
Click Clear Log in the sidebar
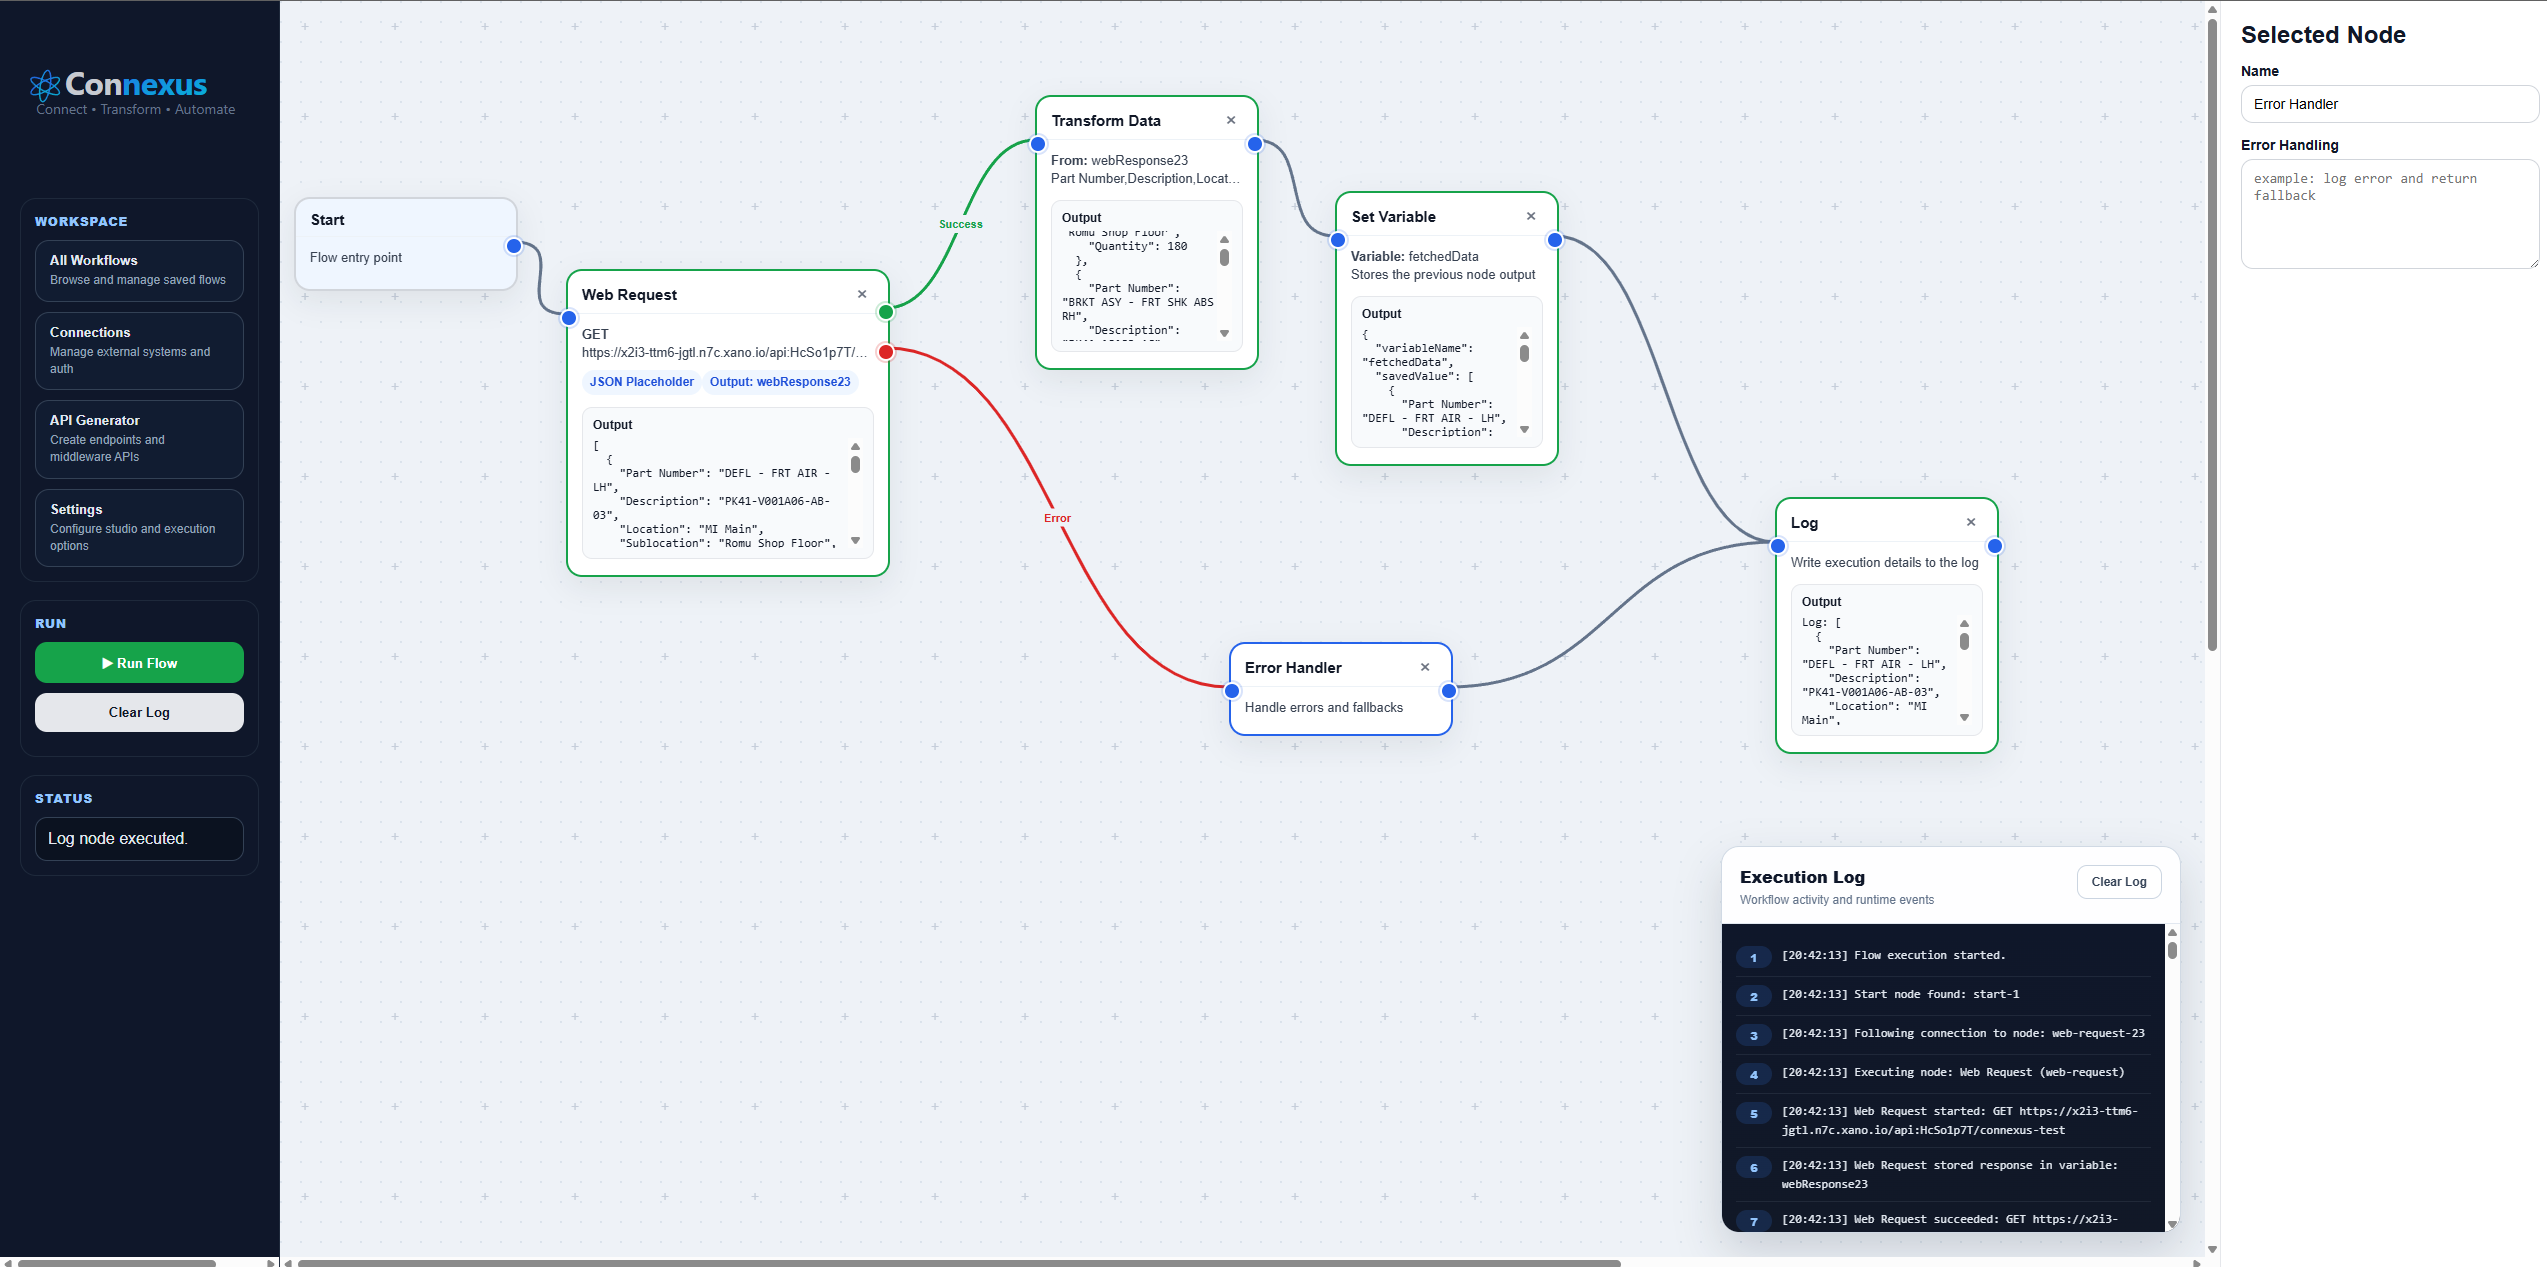[139, 712]
